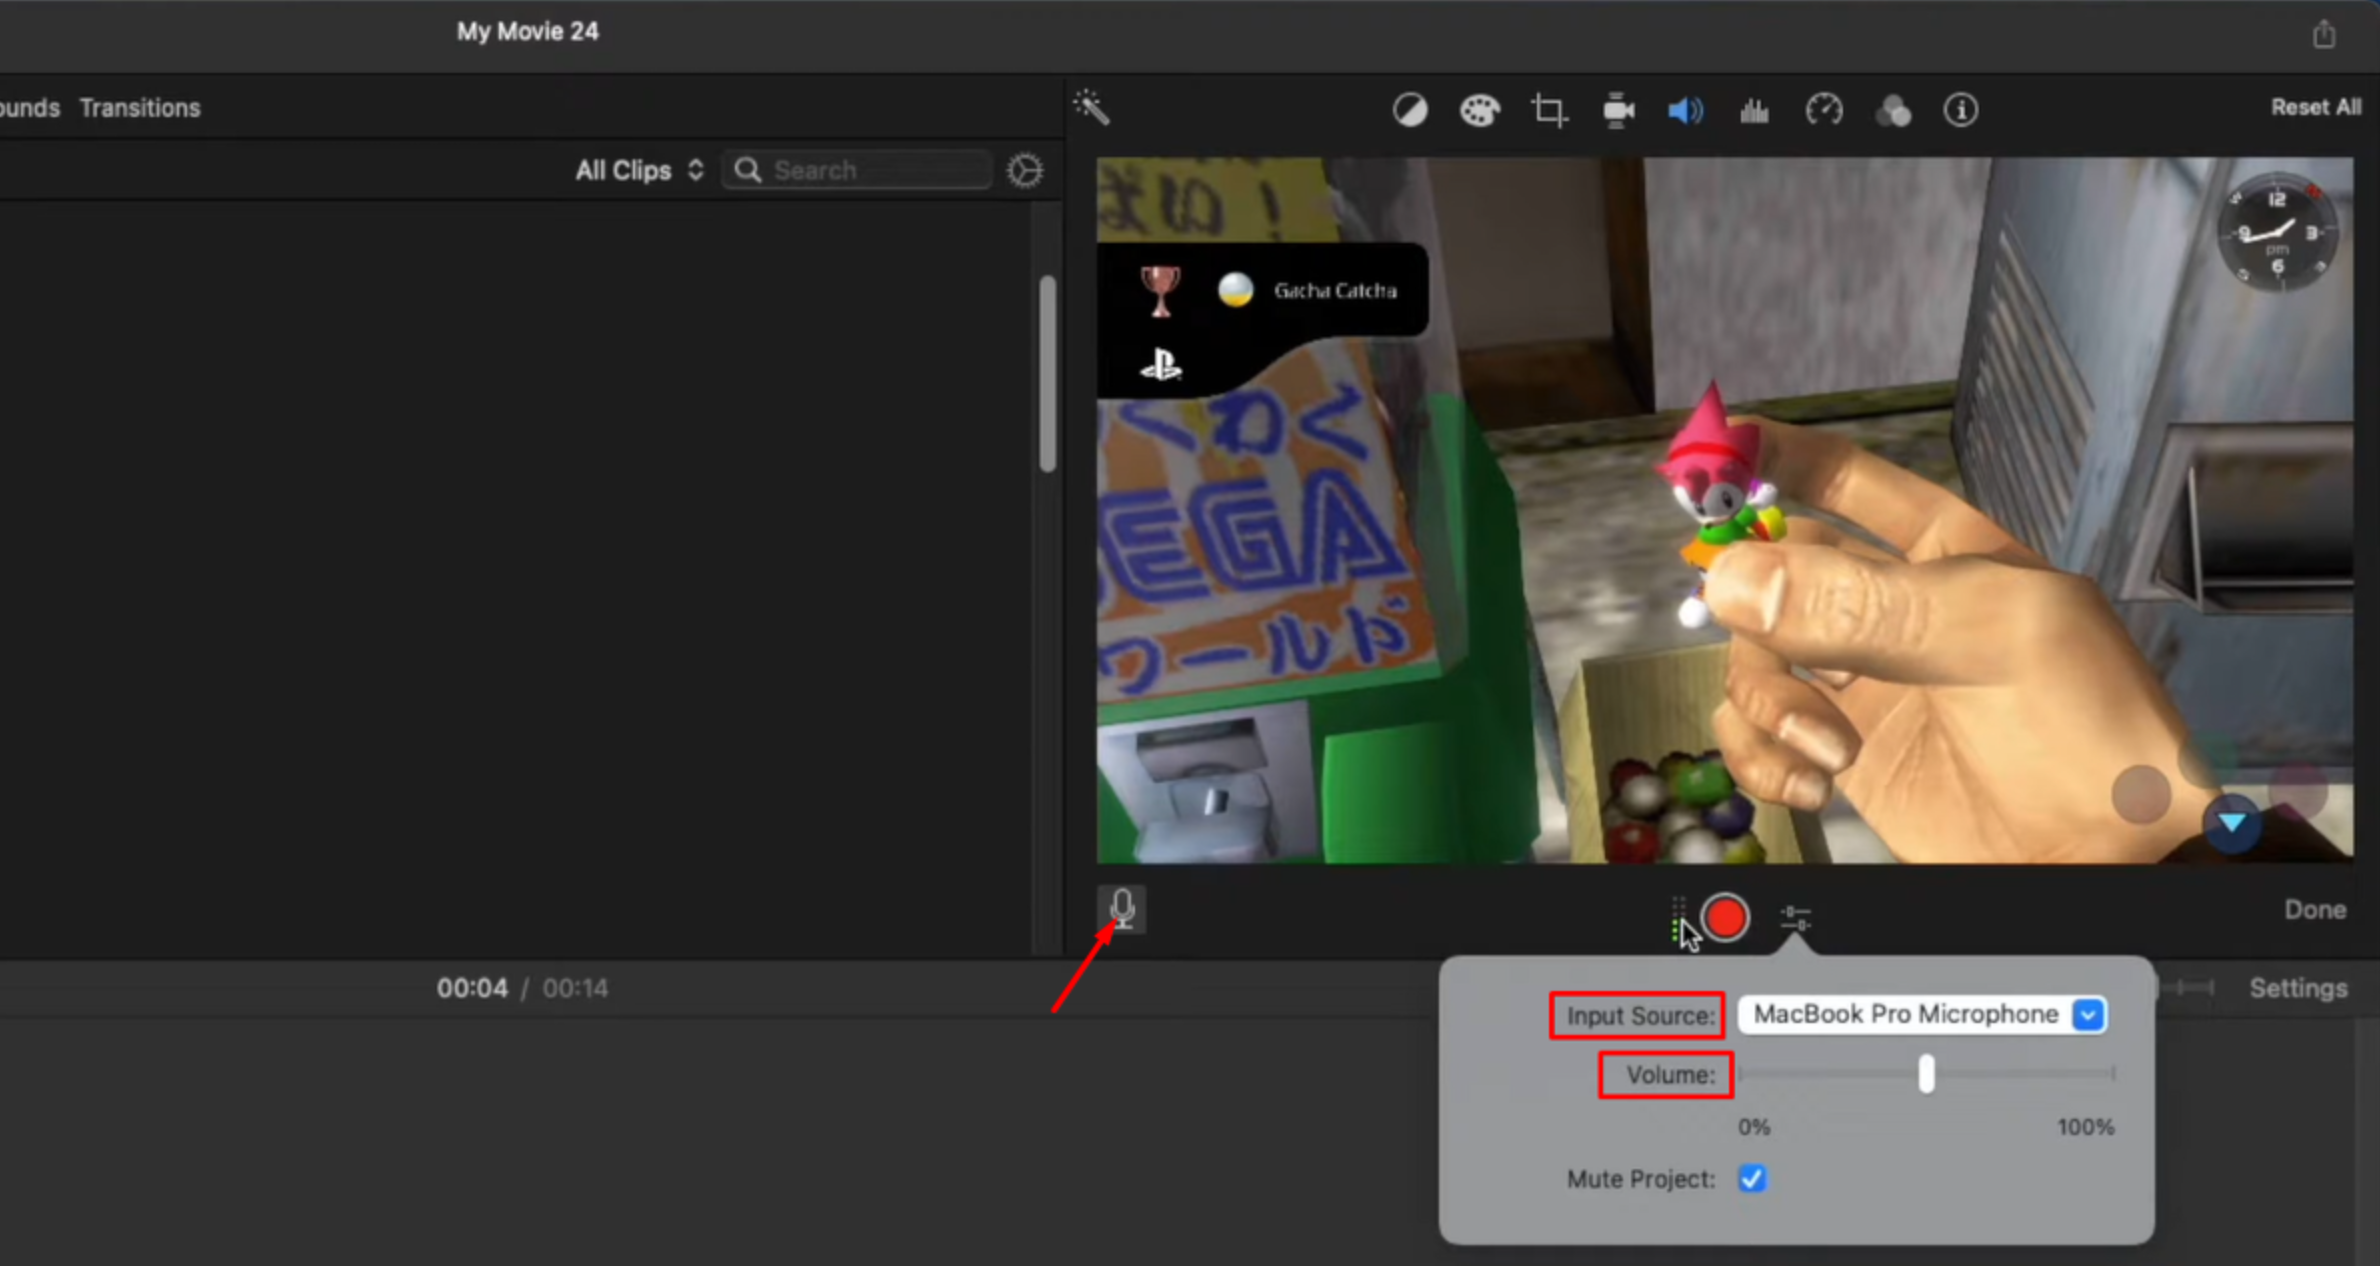Select the Speed tool
The width and height of the screenshot is (2380, 1266).
coord(1823,110)
